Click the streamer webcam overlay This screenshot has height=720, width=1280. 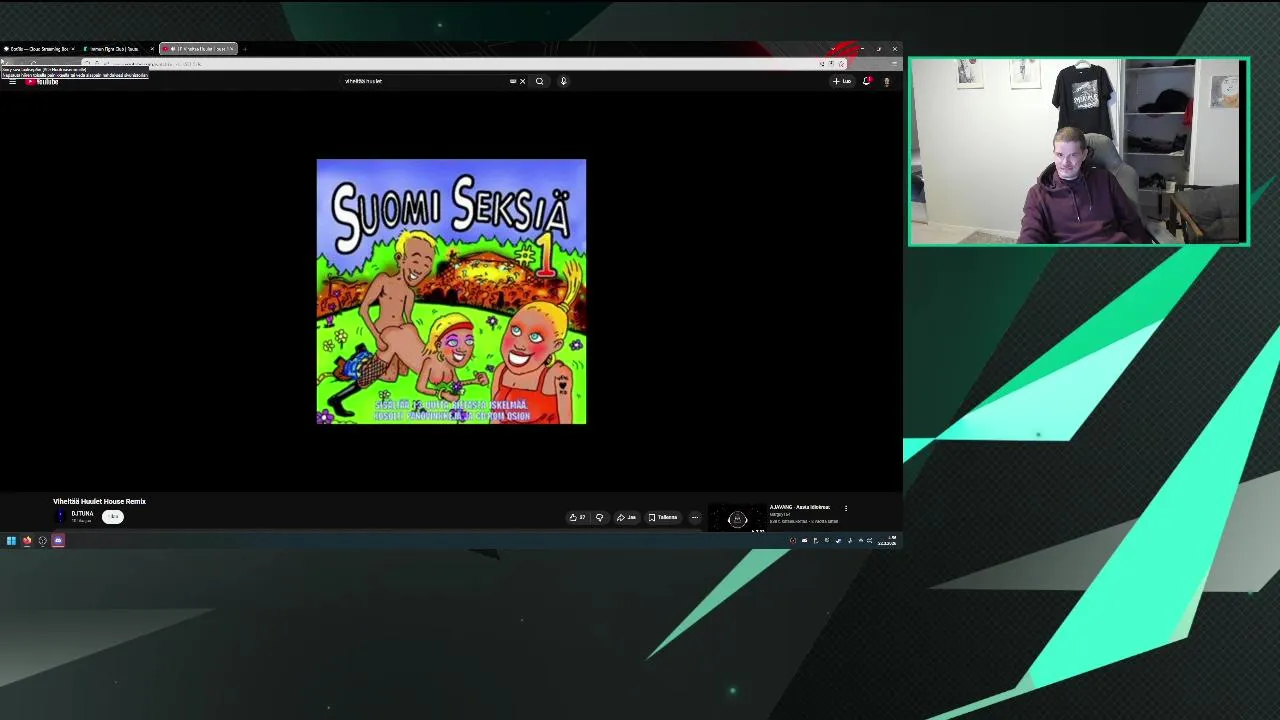(x=1078, y=151)
